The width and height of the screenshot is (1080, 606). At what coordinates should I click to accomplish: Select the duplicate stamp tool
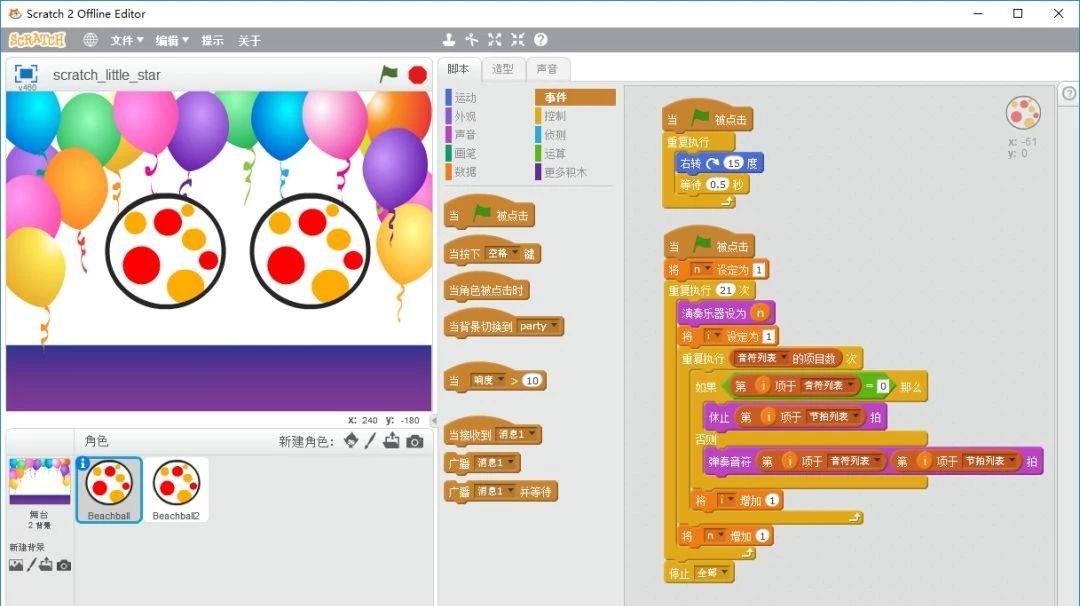(x=449, y=40)
